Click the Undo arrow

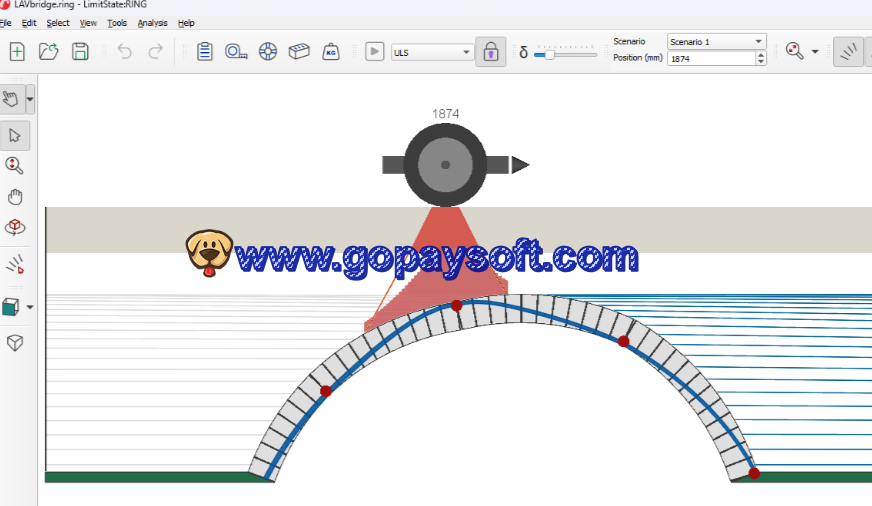coord(124,51)
